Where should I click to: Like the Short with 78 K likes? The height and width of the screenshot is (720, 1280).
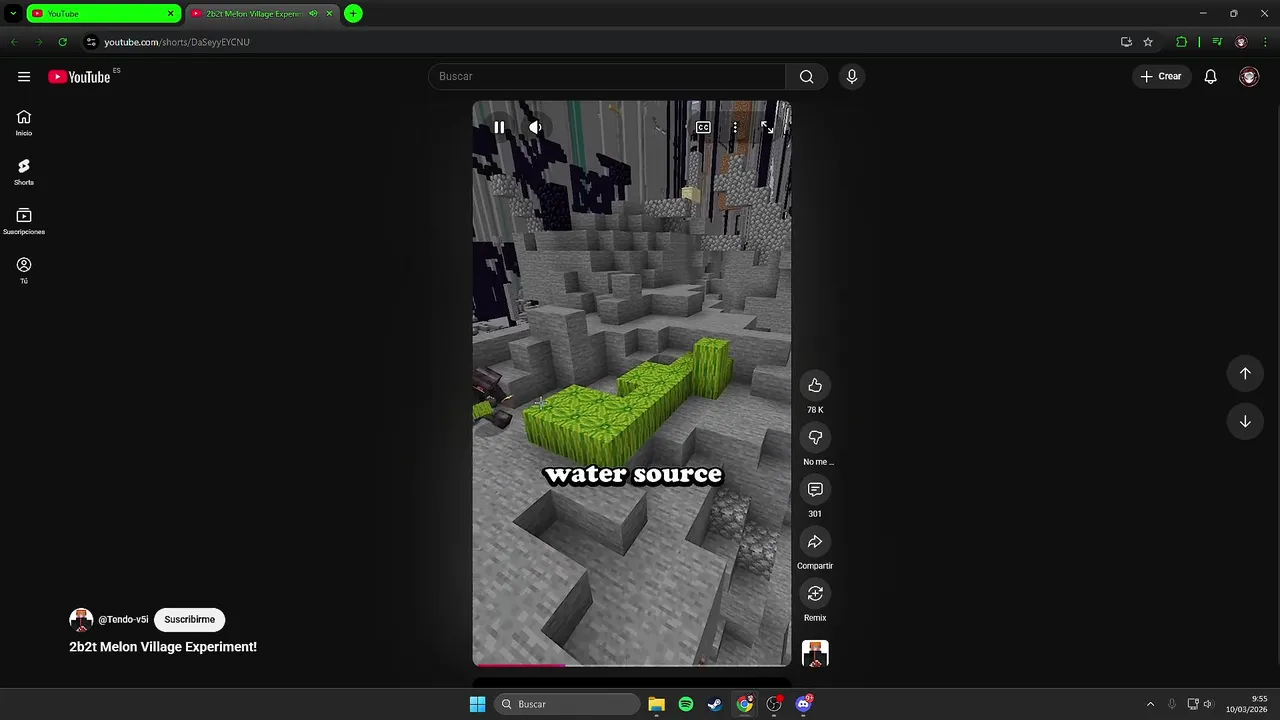815,386
